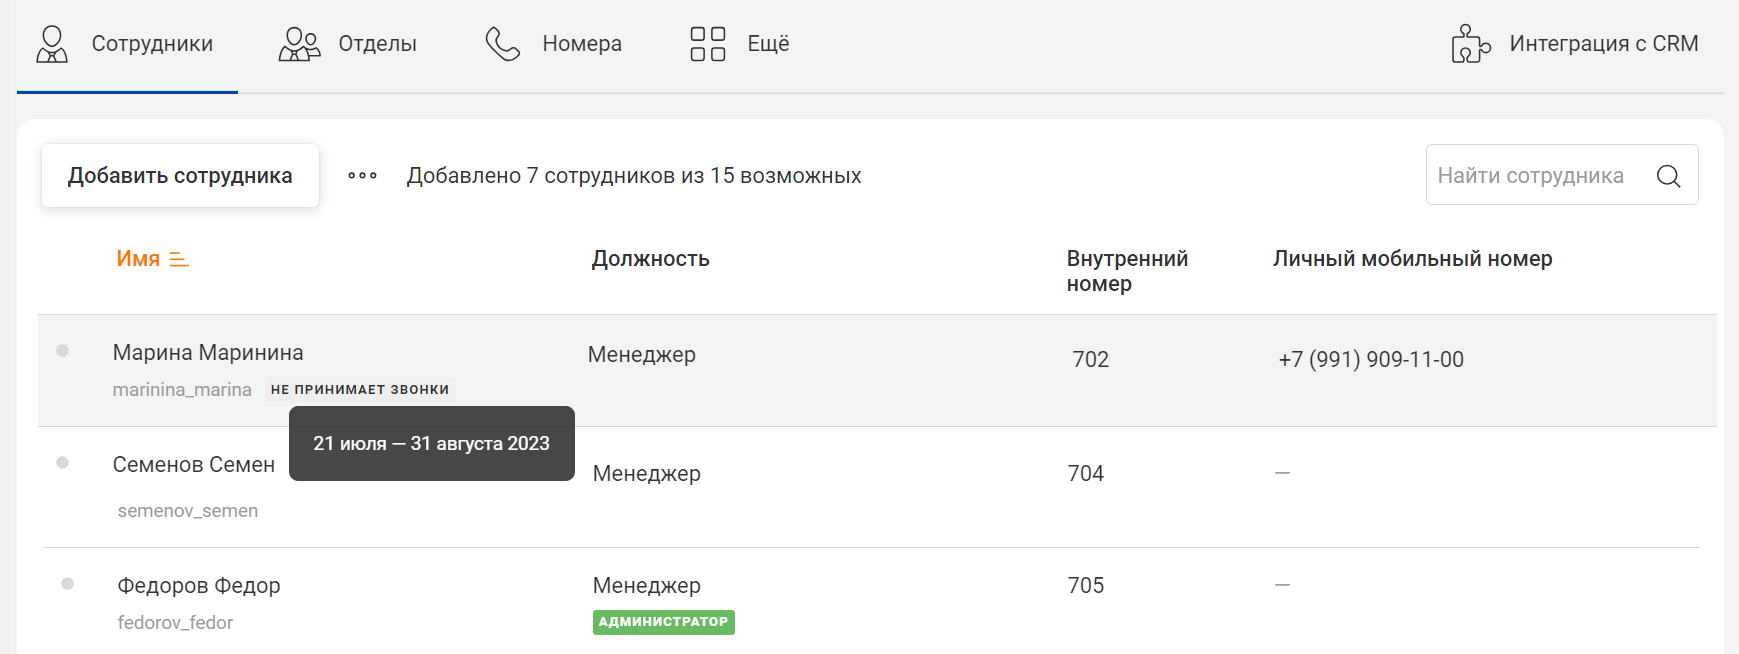This screenshot has height=654, width=1739.
Task: Click the phone handset icon for Номера
Action: click(x=503, y=44)
